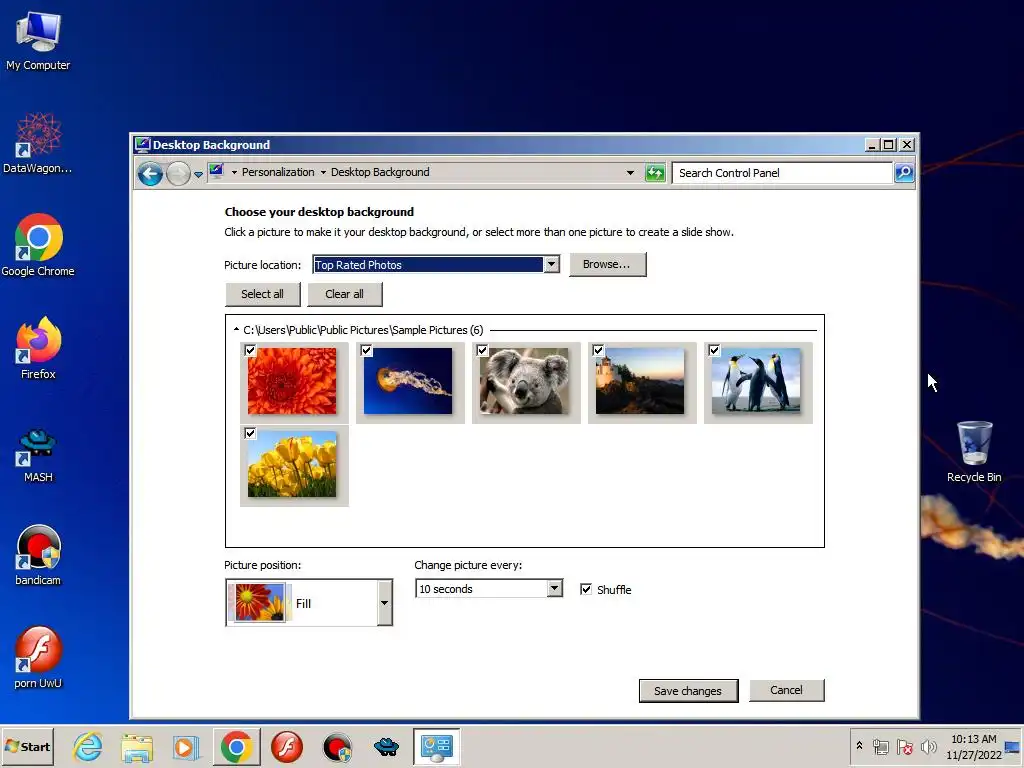Click the Search Control Panel field
The height and width of the screenshot is (768, 1024).
(x=782, y=173)
